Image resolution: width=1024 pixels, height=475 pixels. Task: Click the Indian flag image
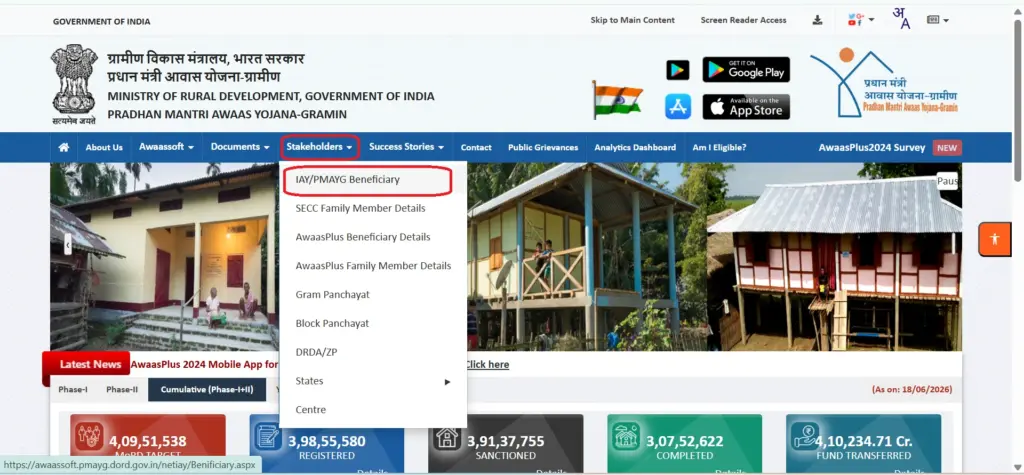tap(617, 100)
